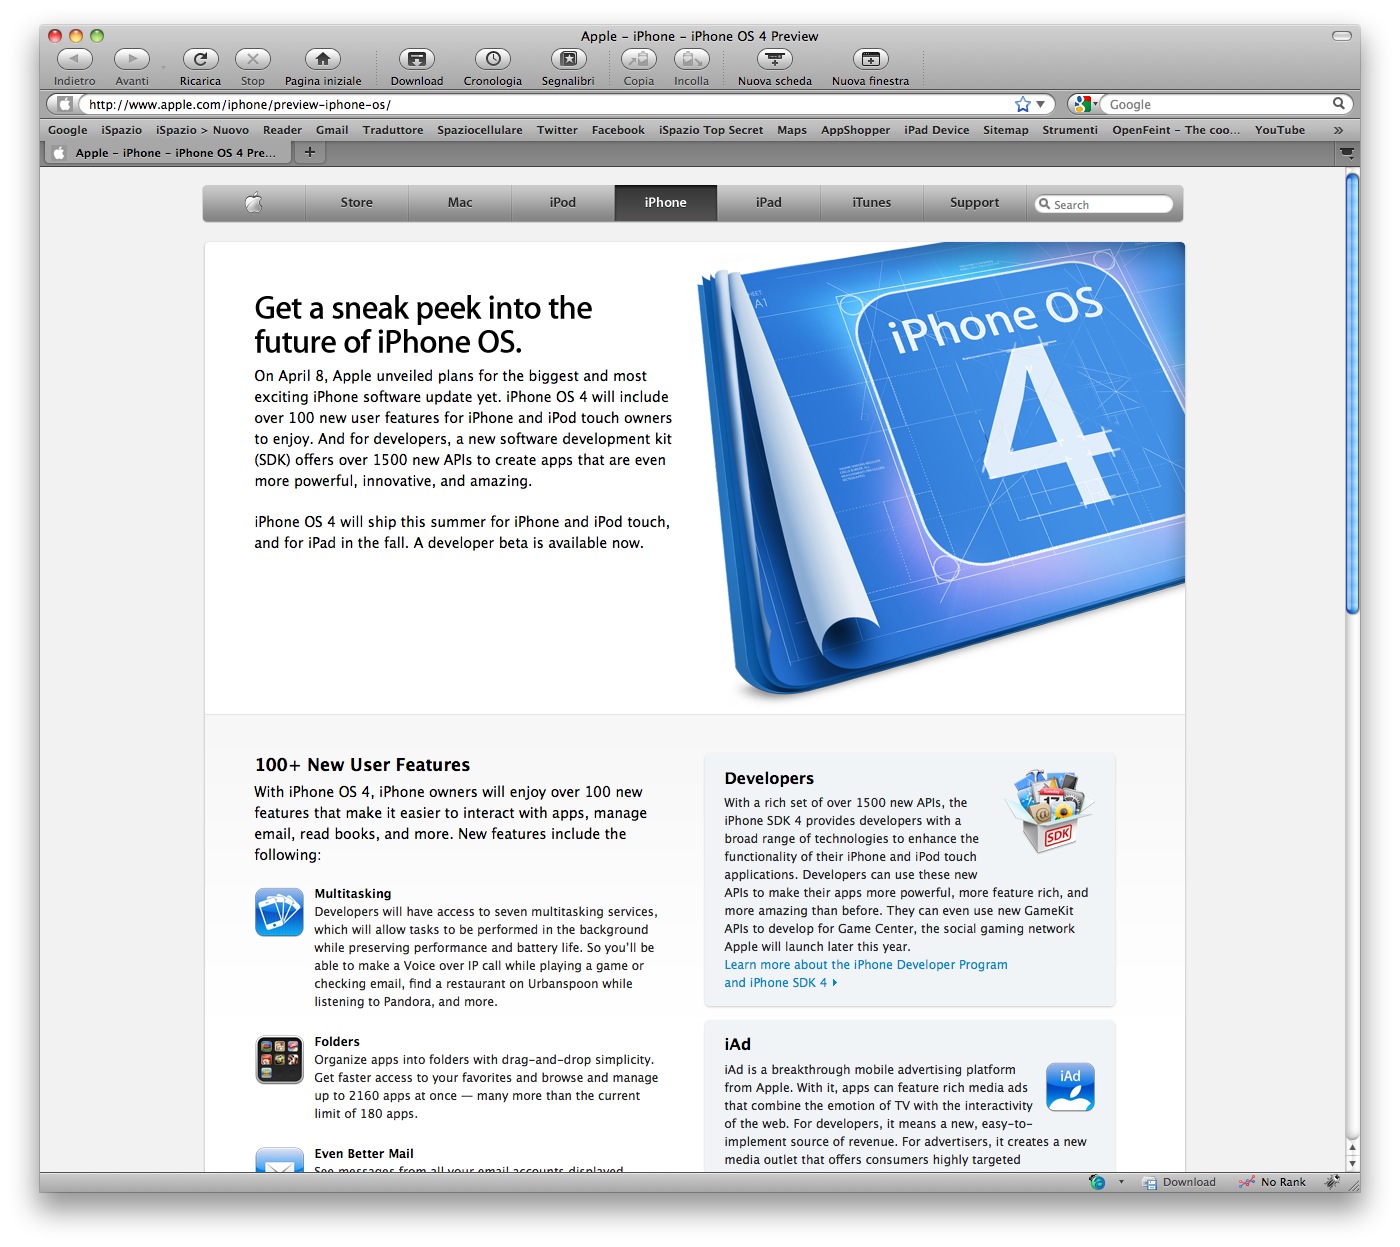Go to Pagina iniziale home icon

click(x=322, y=60)
